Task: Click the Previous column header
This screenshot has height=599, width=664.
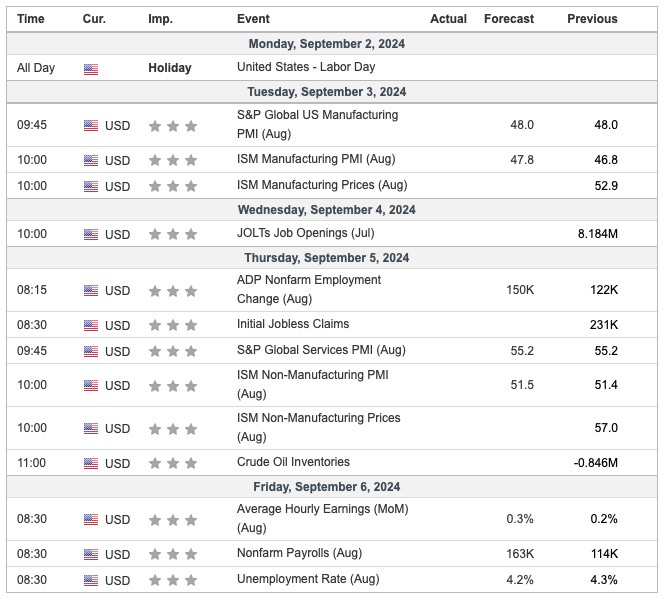Action: [x=592, y=19]
